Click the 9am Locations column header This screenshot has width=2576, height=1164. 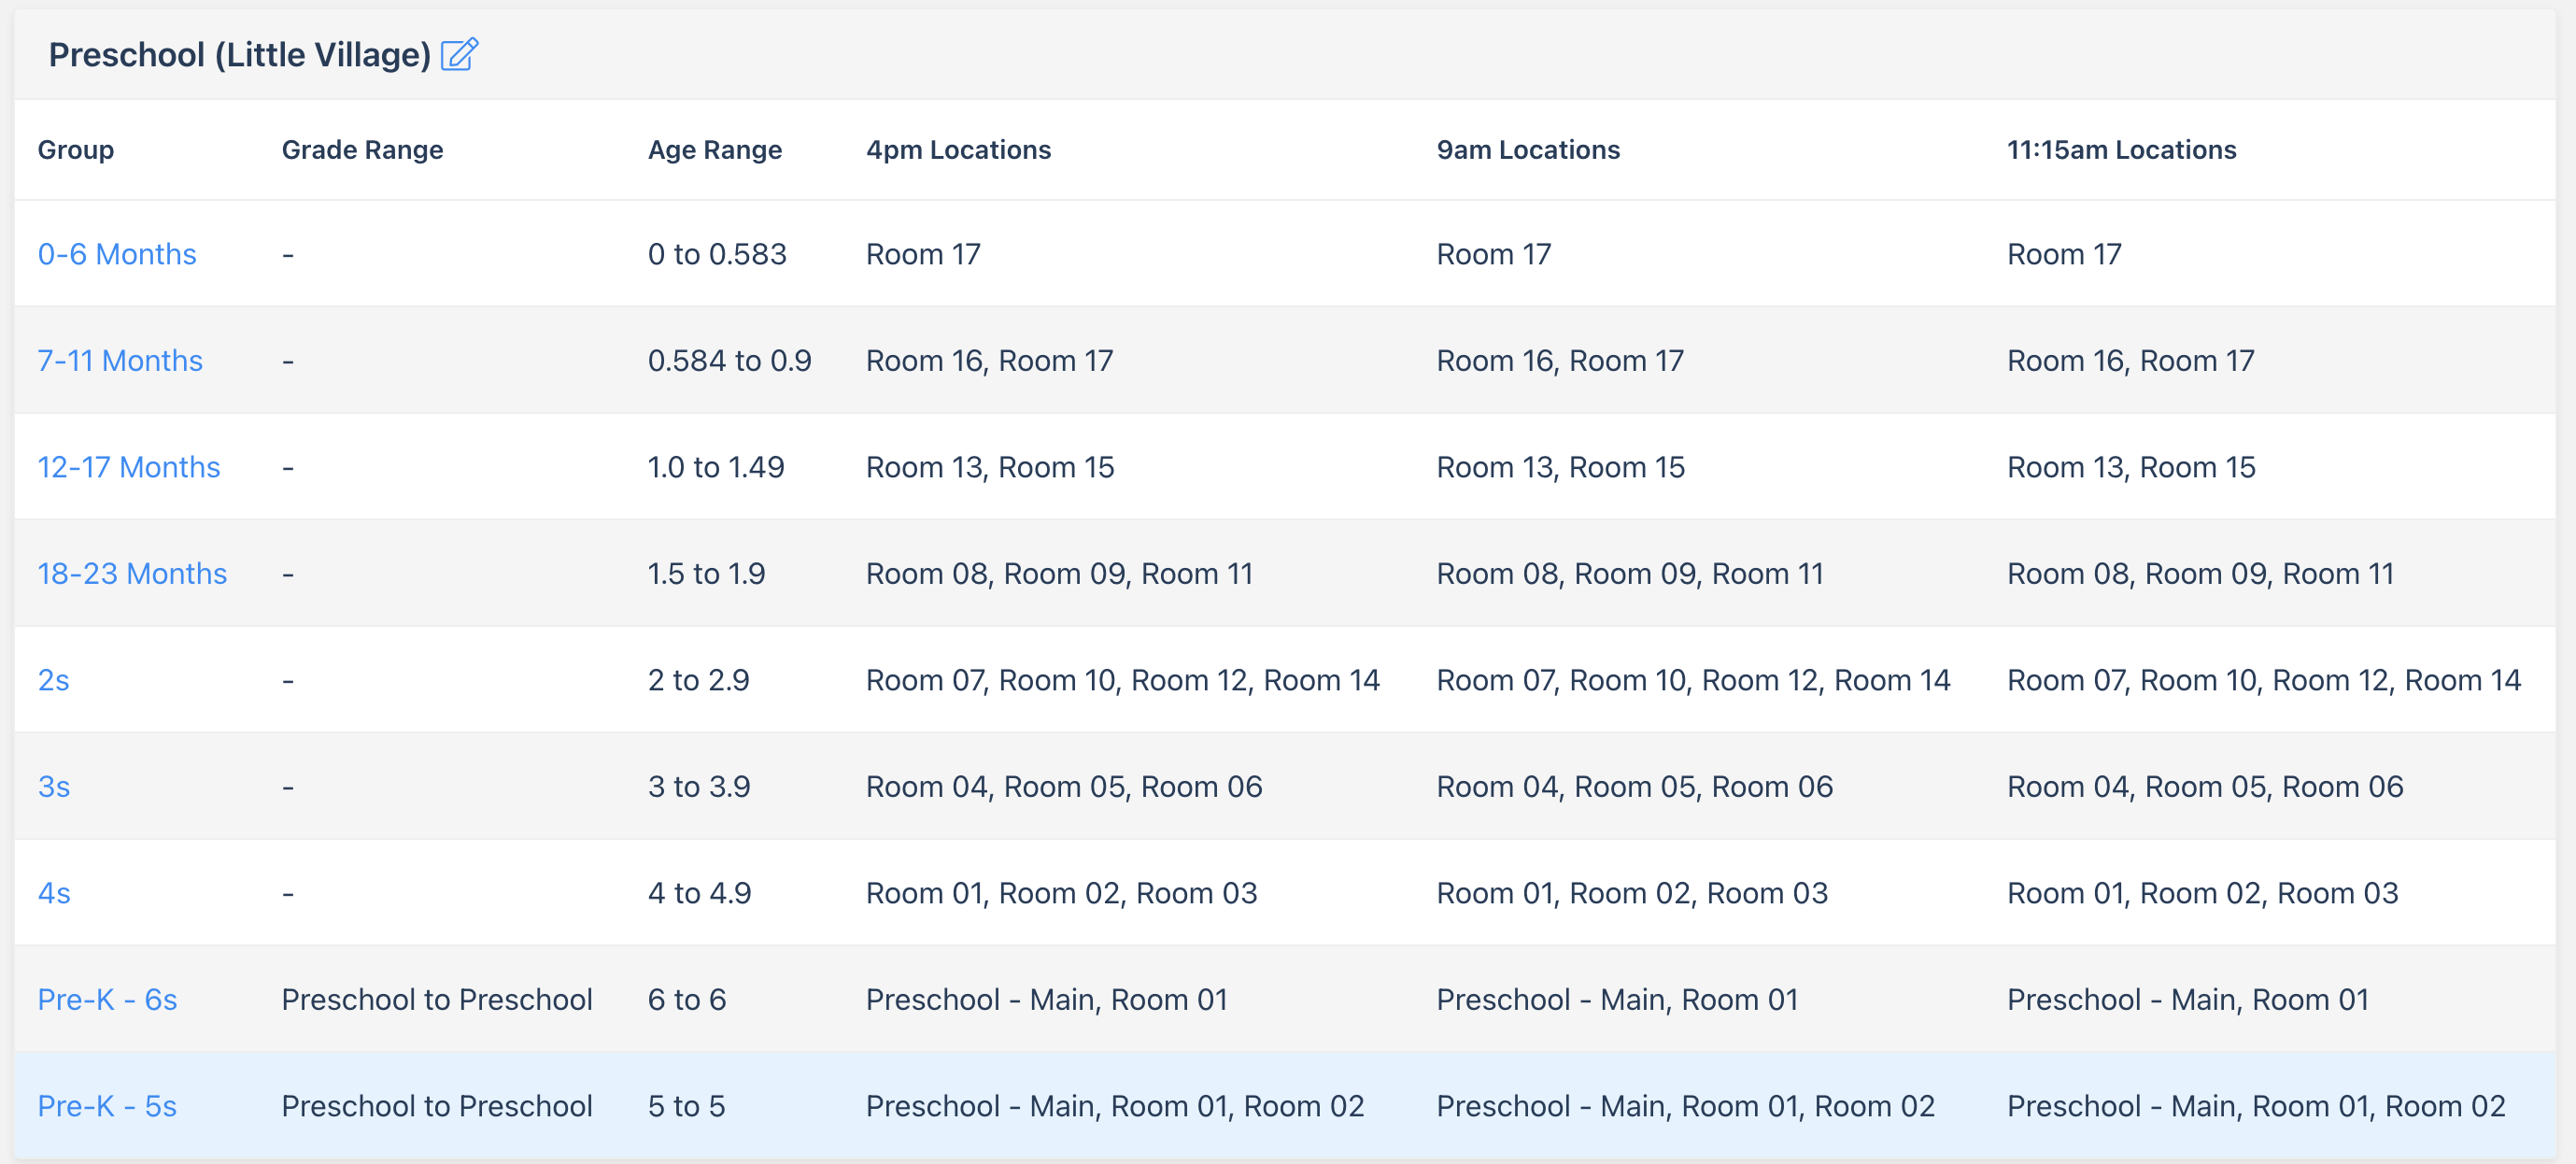click(1527, 150)
